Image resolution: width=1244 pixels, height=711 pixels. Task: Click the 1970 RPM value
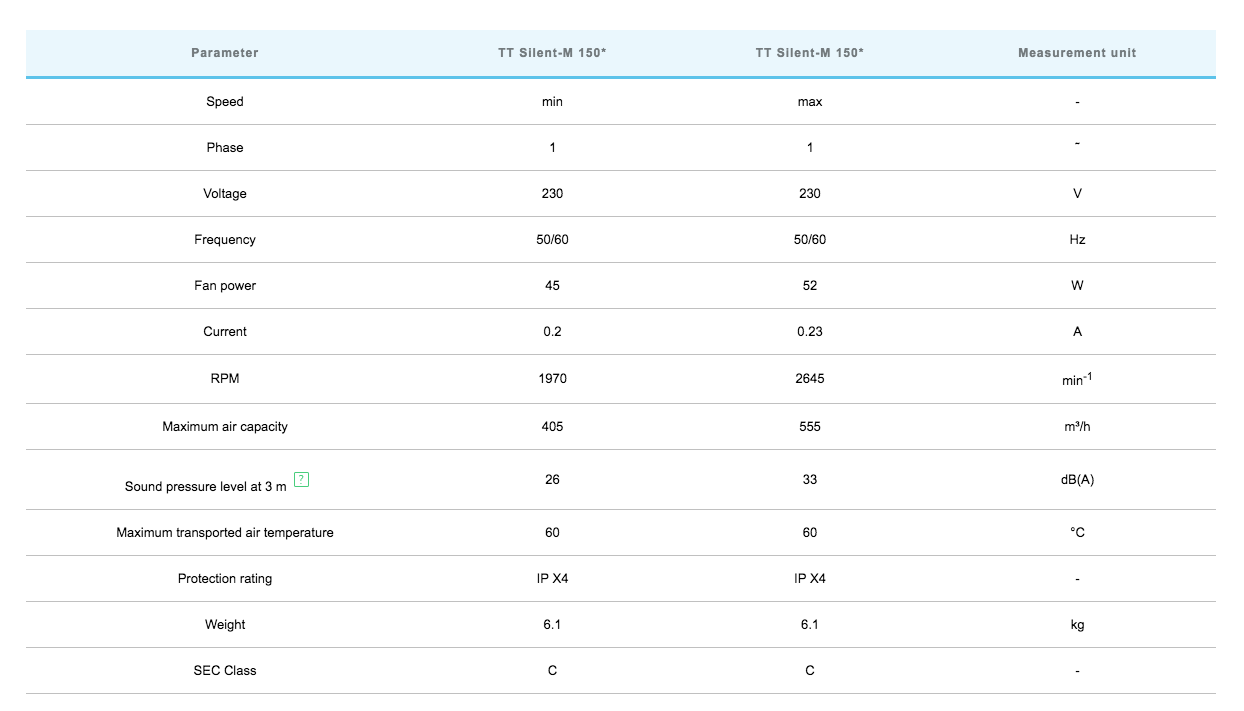552,379
